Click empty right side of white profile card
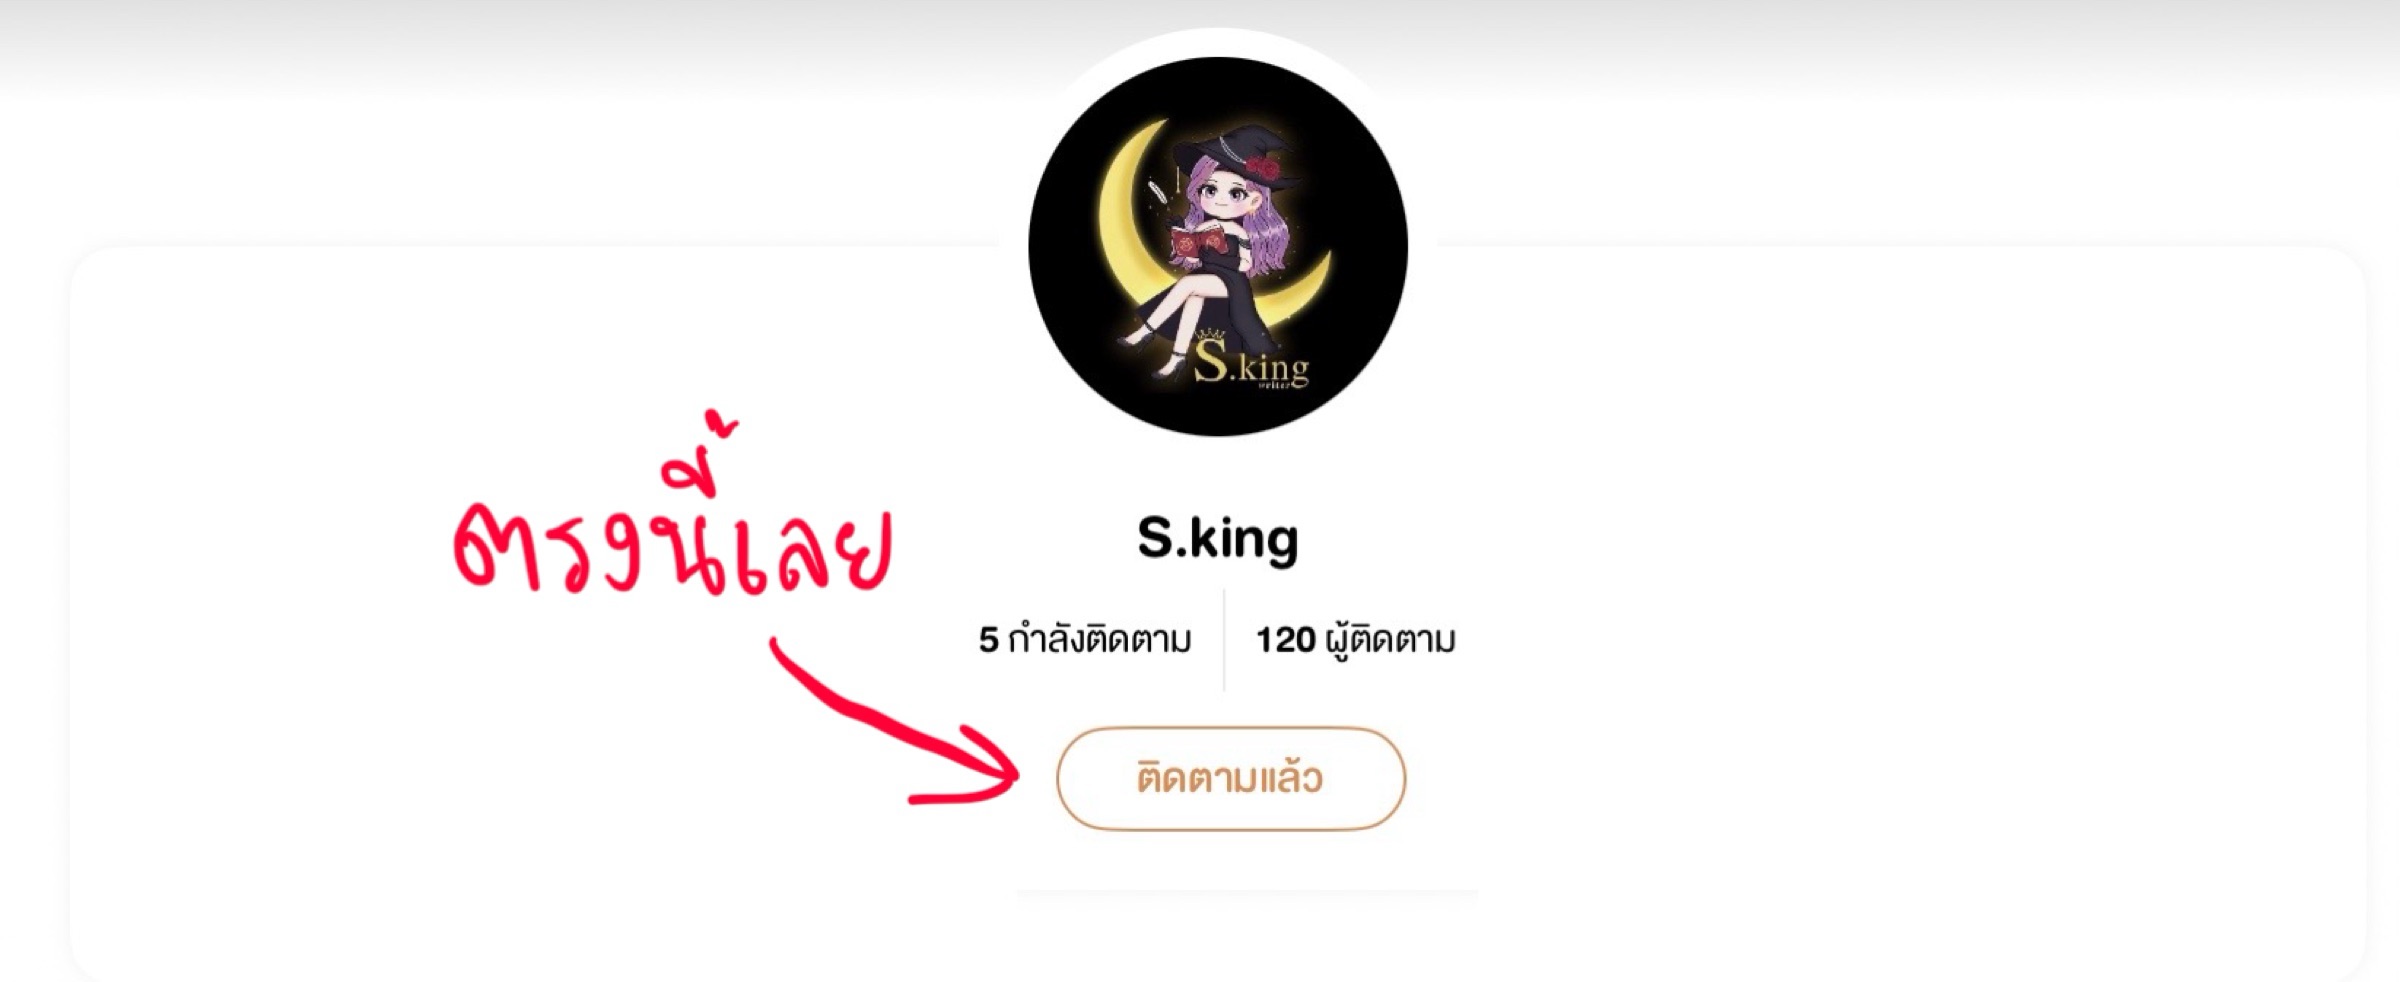Screen dimensions: 2400x982 tap(1900, 600)
